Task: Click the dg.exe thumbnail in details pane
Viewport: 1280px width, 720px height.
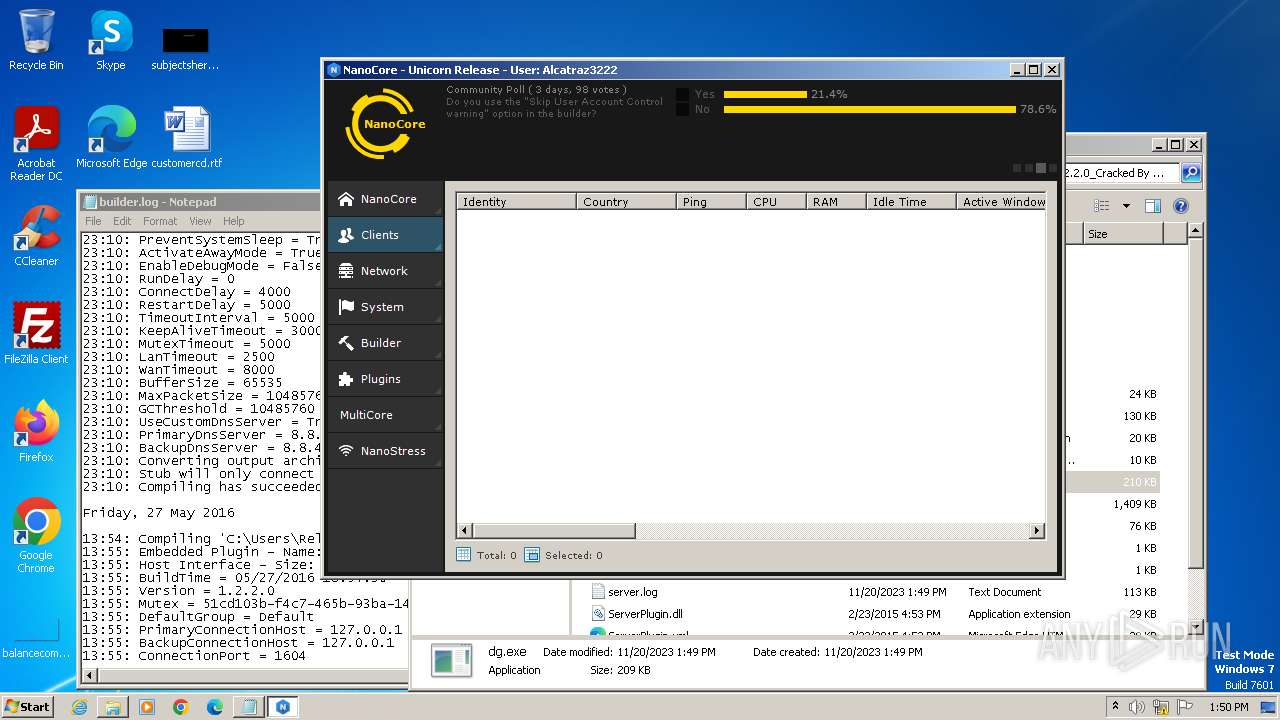Action: click(x=451, y=660)
